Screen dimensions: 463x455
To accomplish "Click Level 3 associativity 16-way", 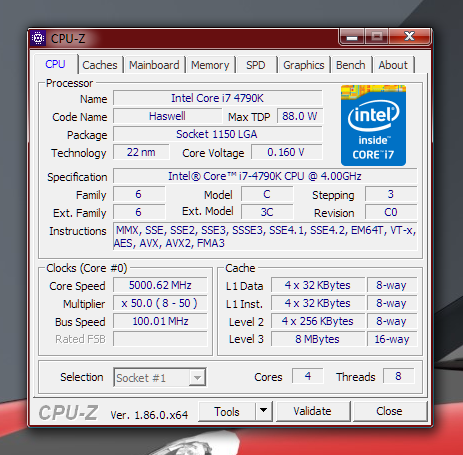I will point(392,339).
